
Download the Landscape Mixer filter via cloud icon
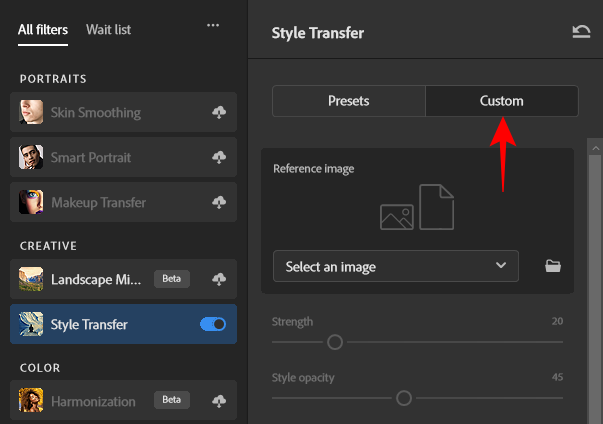click(x=219, y=279)
